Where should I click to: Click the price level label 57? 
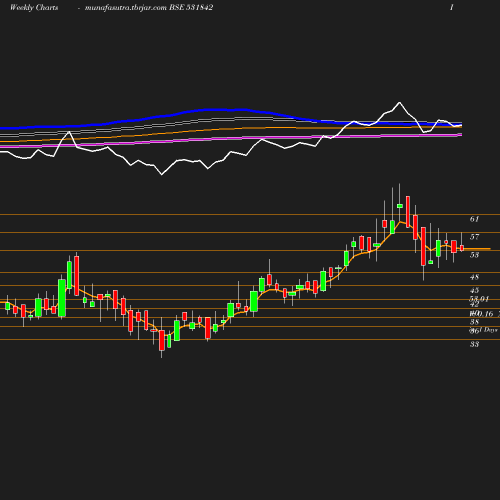[x=474, y=237]
